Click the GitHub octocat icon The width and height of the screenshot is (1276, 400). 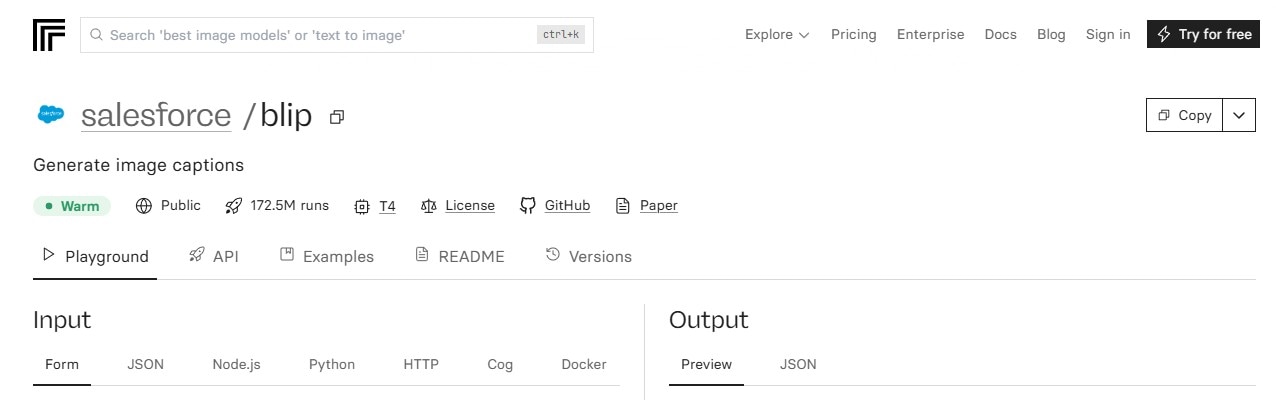[528, 206]
